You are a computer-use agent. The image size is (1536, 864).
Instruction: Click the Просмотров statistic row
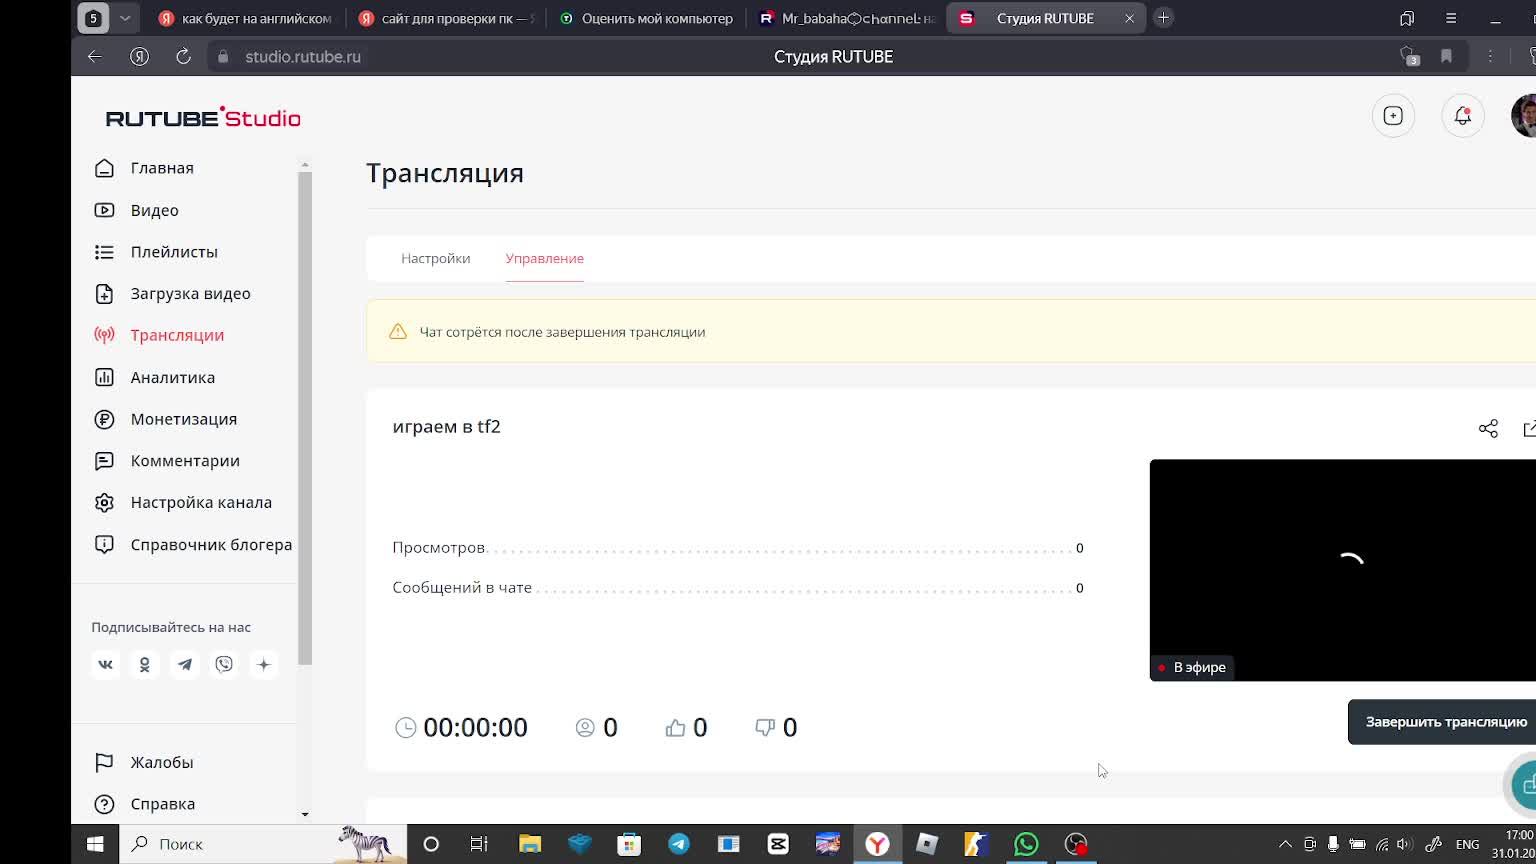(x=738, y=548)
